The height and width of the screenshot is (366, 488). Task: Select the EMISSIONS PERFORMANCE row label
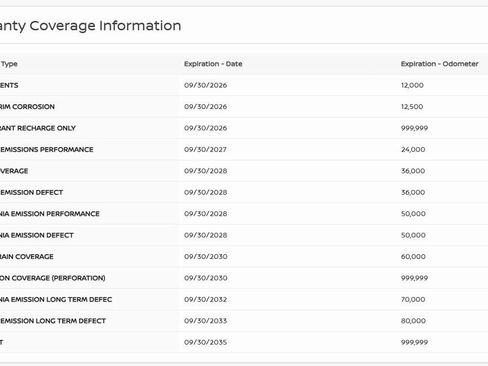pyautogui.click(x=47, y=149)
